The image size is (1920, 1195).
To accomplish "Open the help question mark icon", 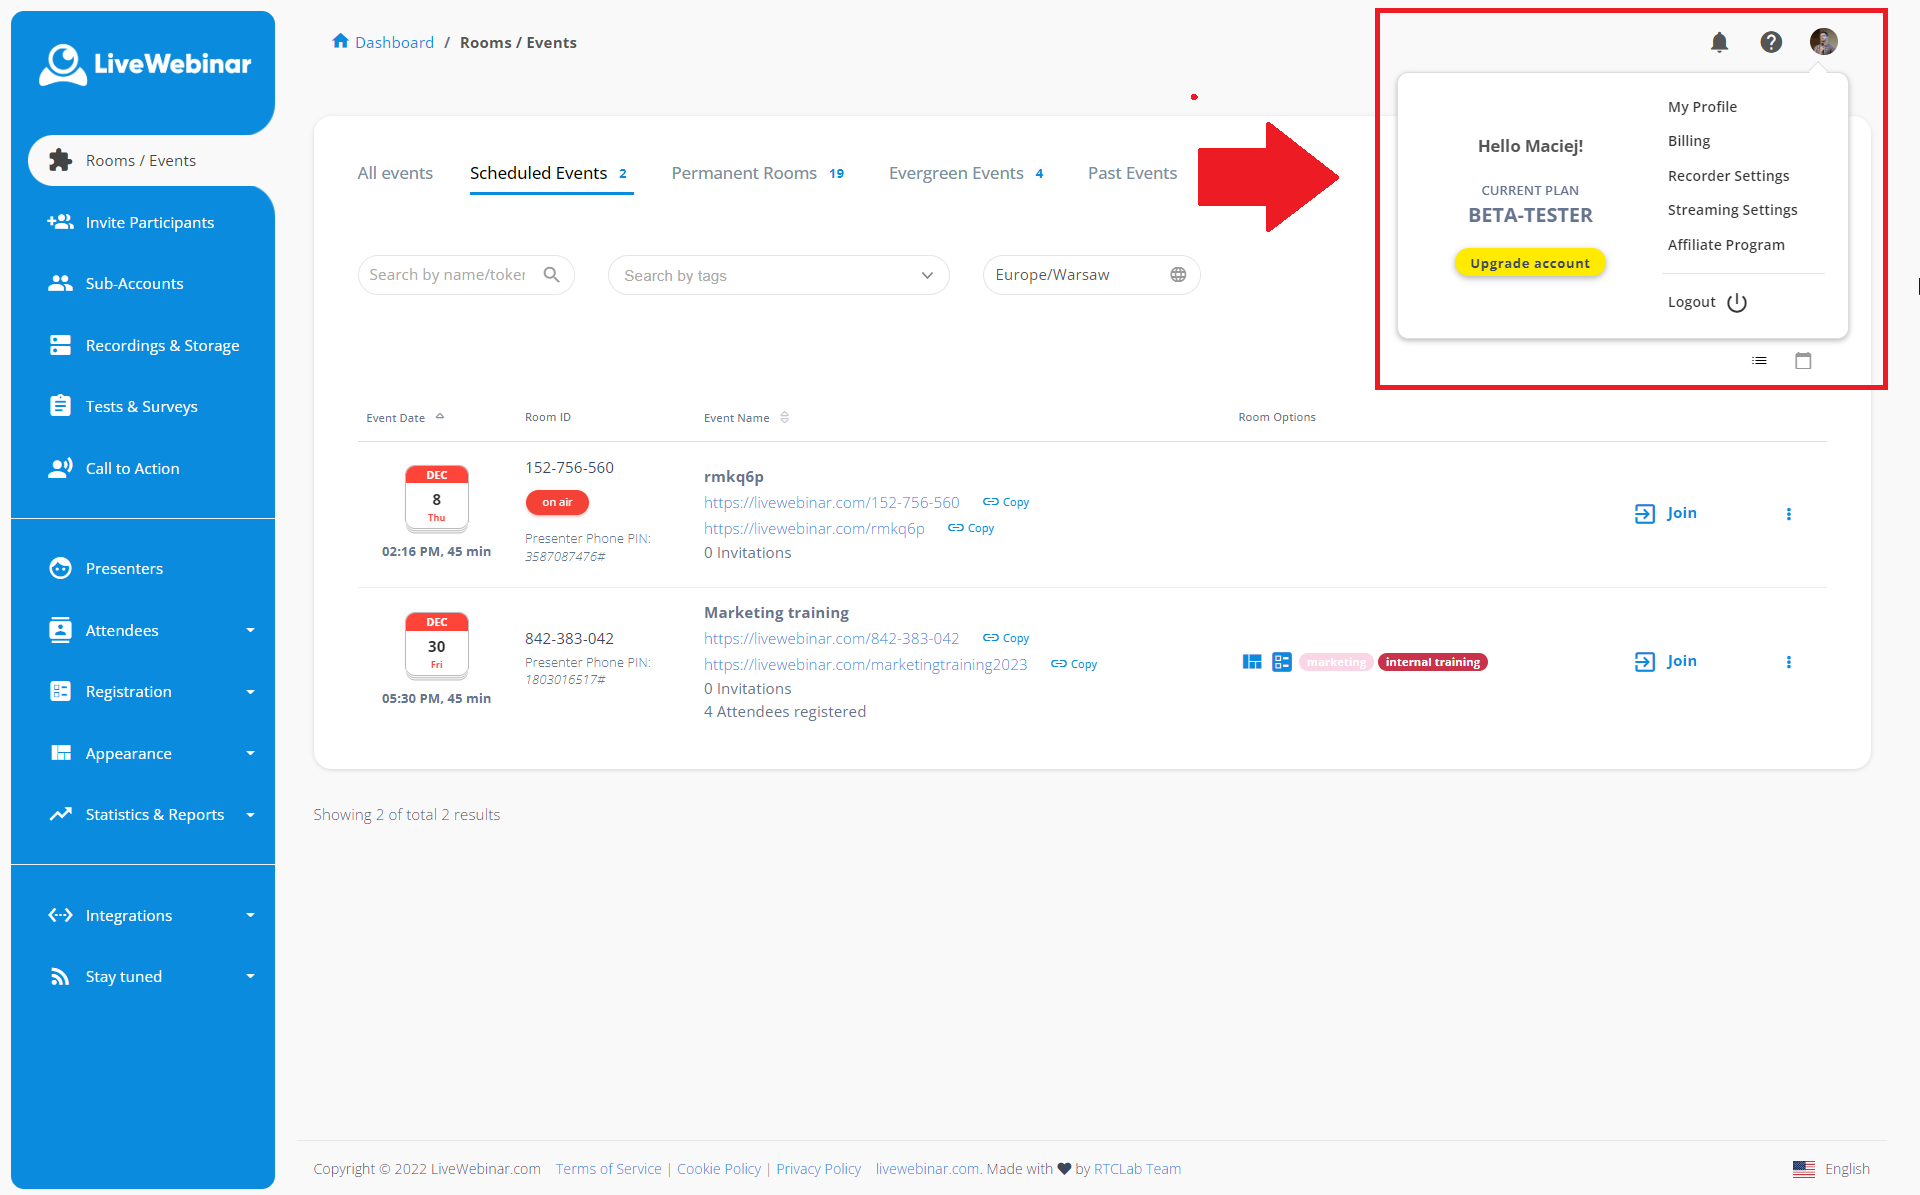I will [x=1771, y=42].
